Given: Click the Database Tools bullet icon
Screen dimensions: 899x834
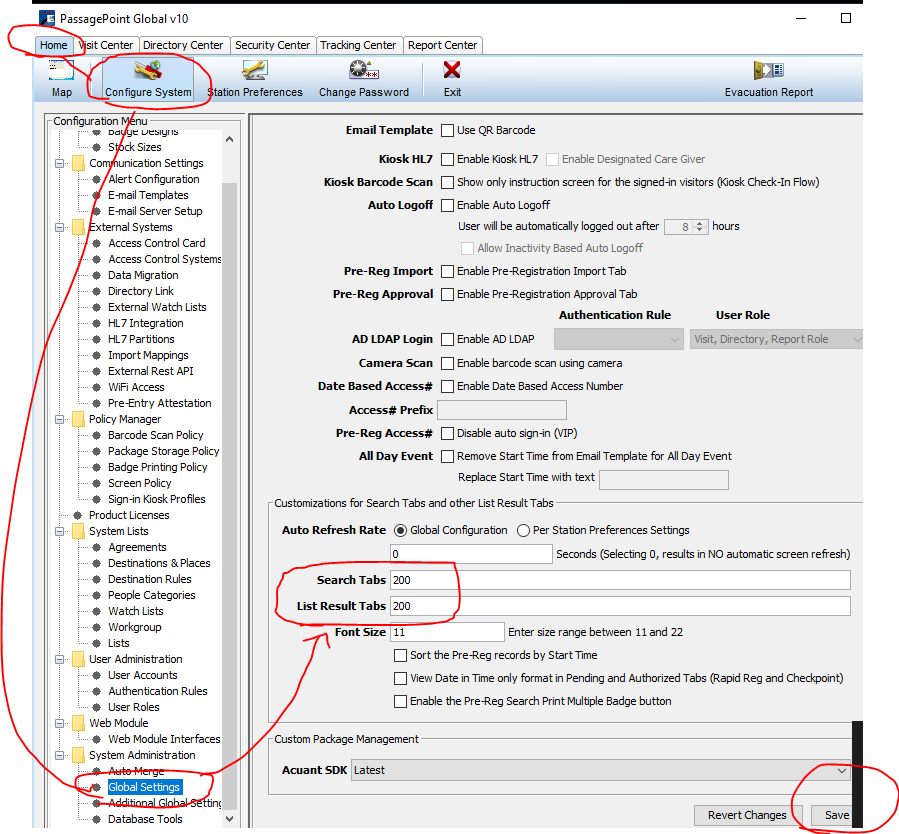Looking at the screenshot, I should 96,819.
